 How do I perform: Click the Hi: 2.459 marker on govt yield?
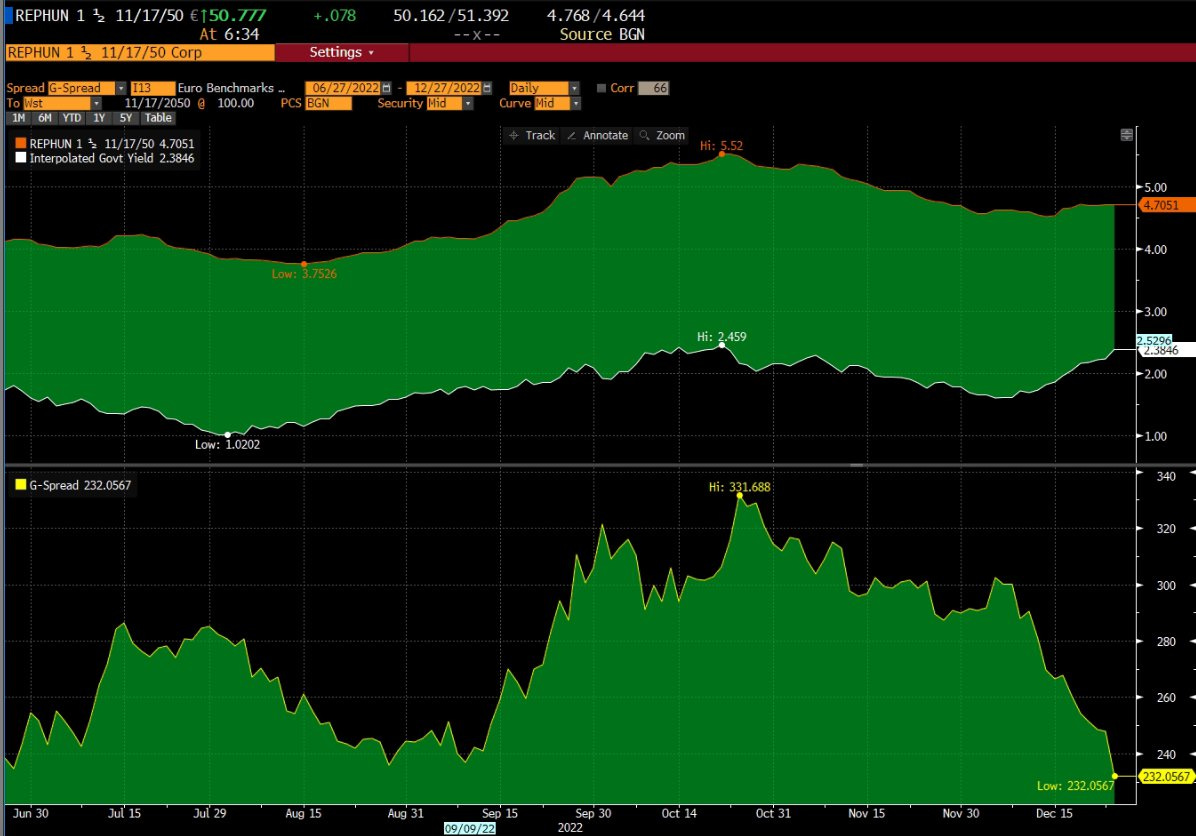[x=722, y=345]
